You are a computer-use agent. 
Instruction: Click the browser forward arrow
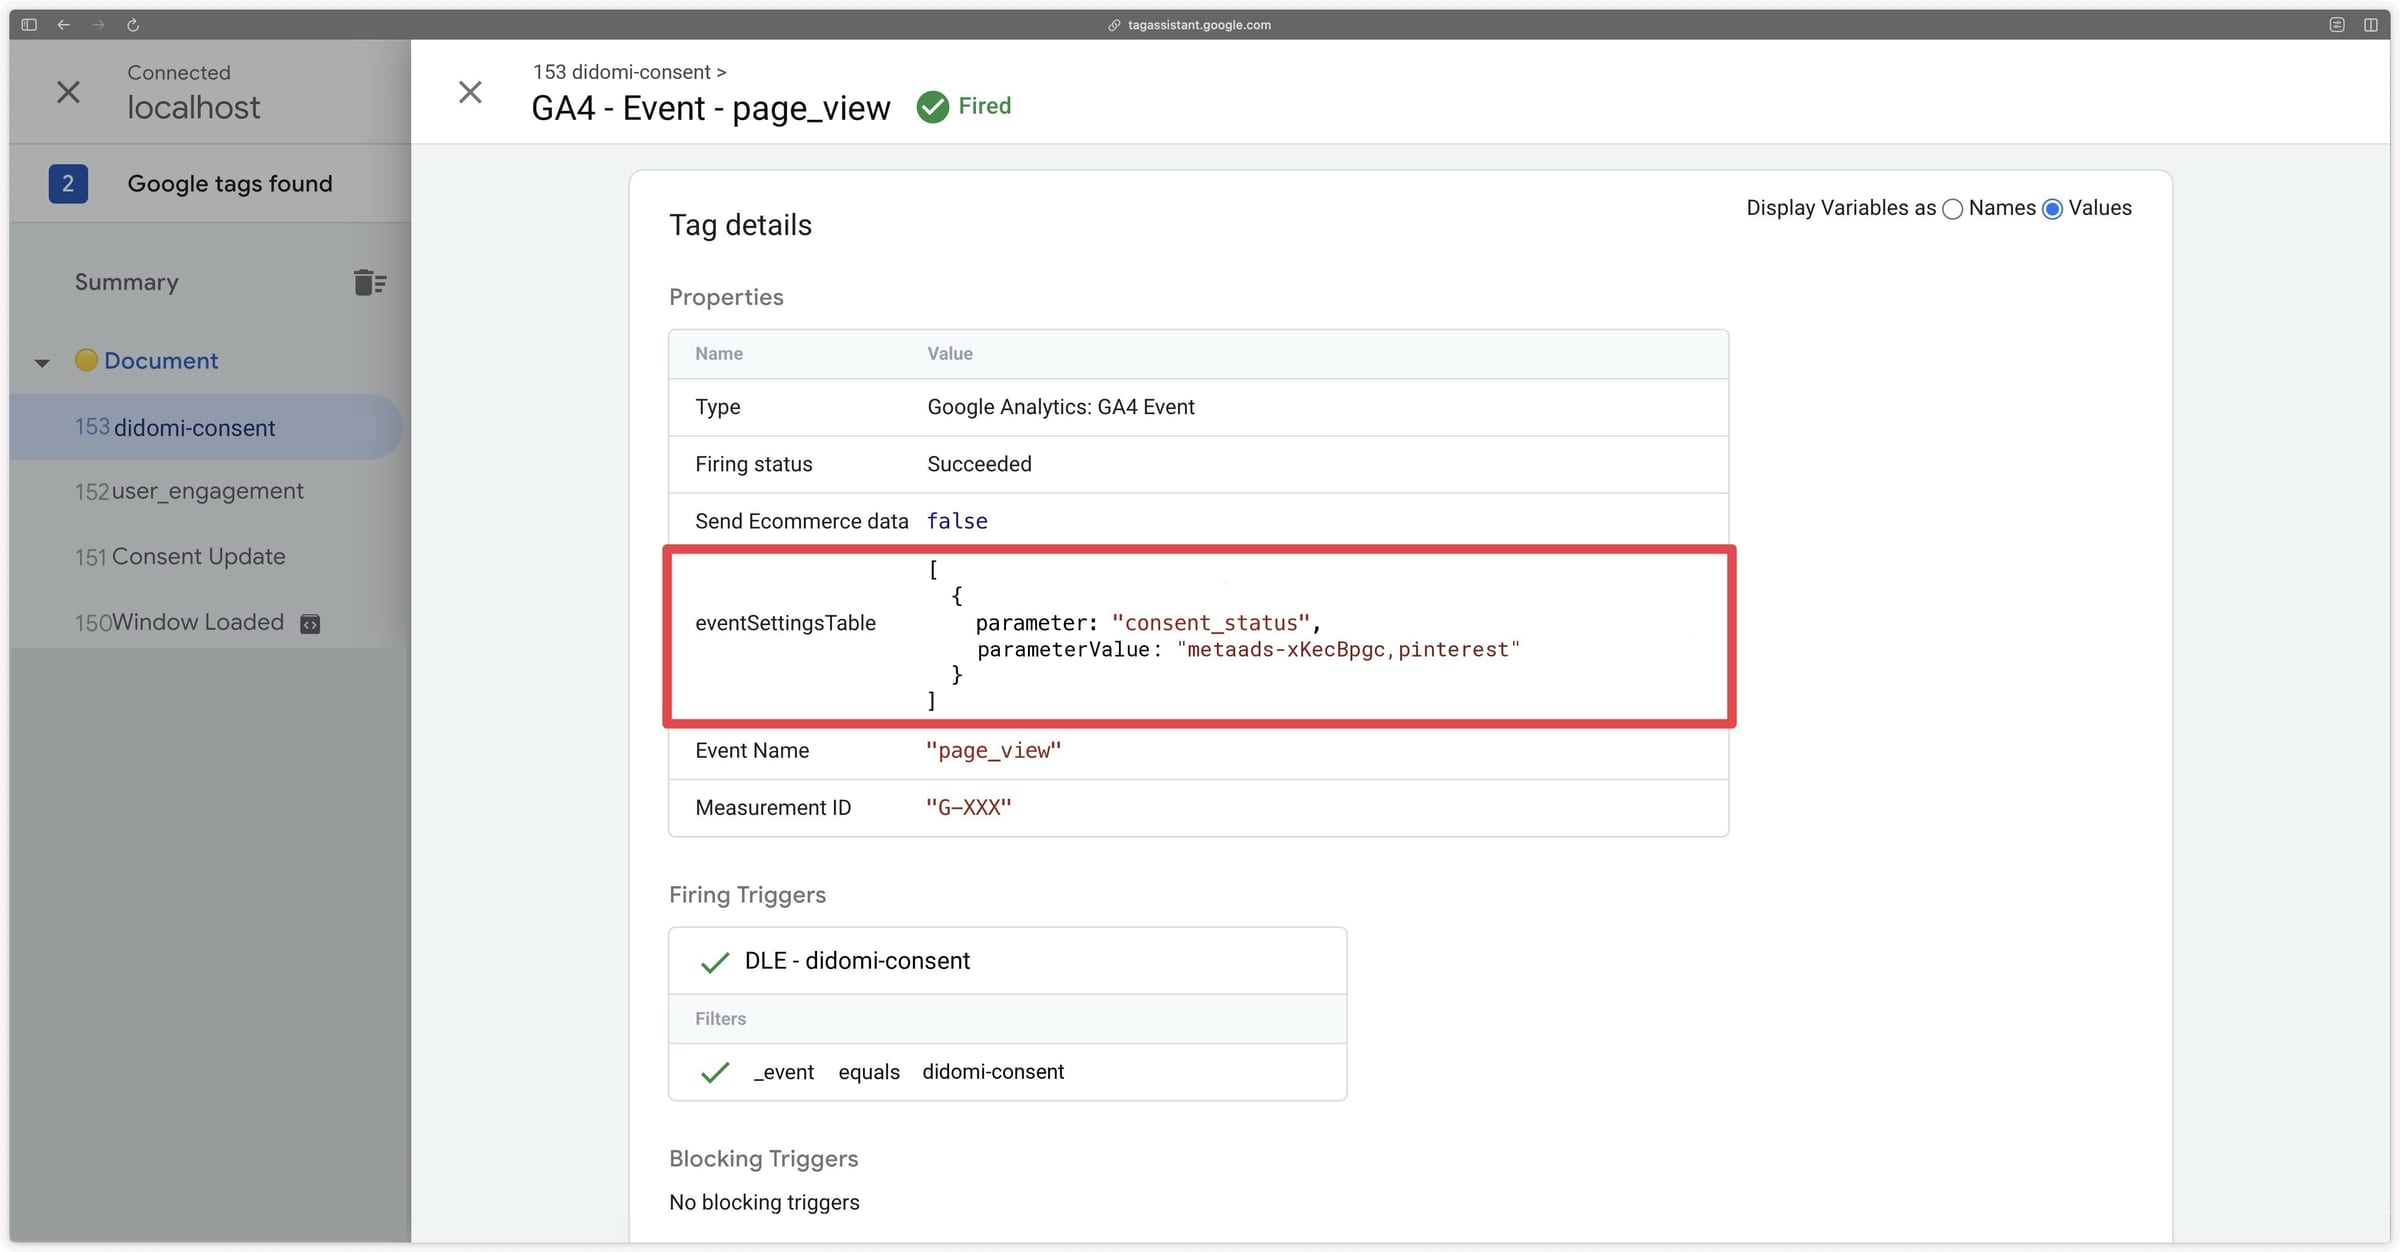click(98, 24)
